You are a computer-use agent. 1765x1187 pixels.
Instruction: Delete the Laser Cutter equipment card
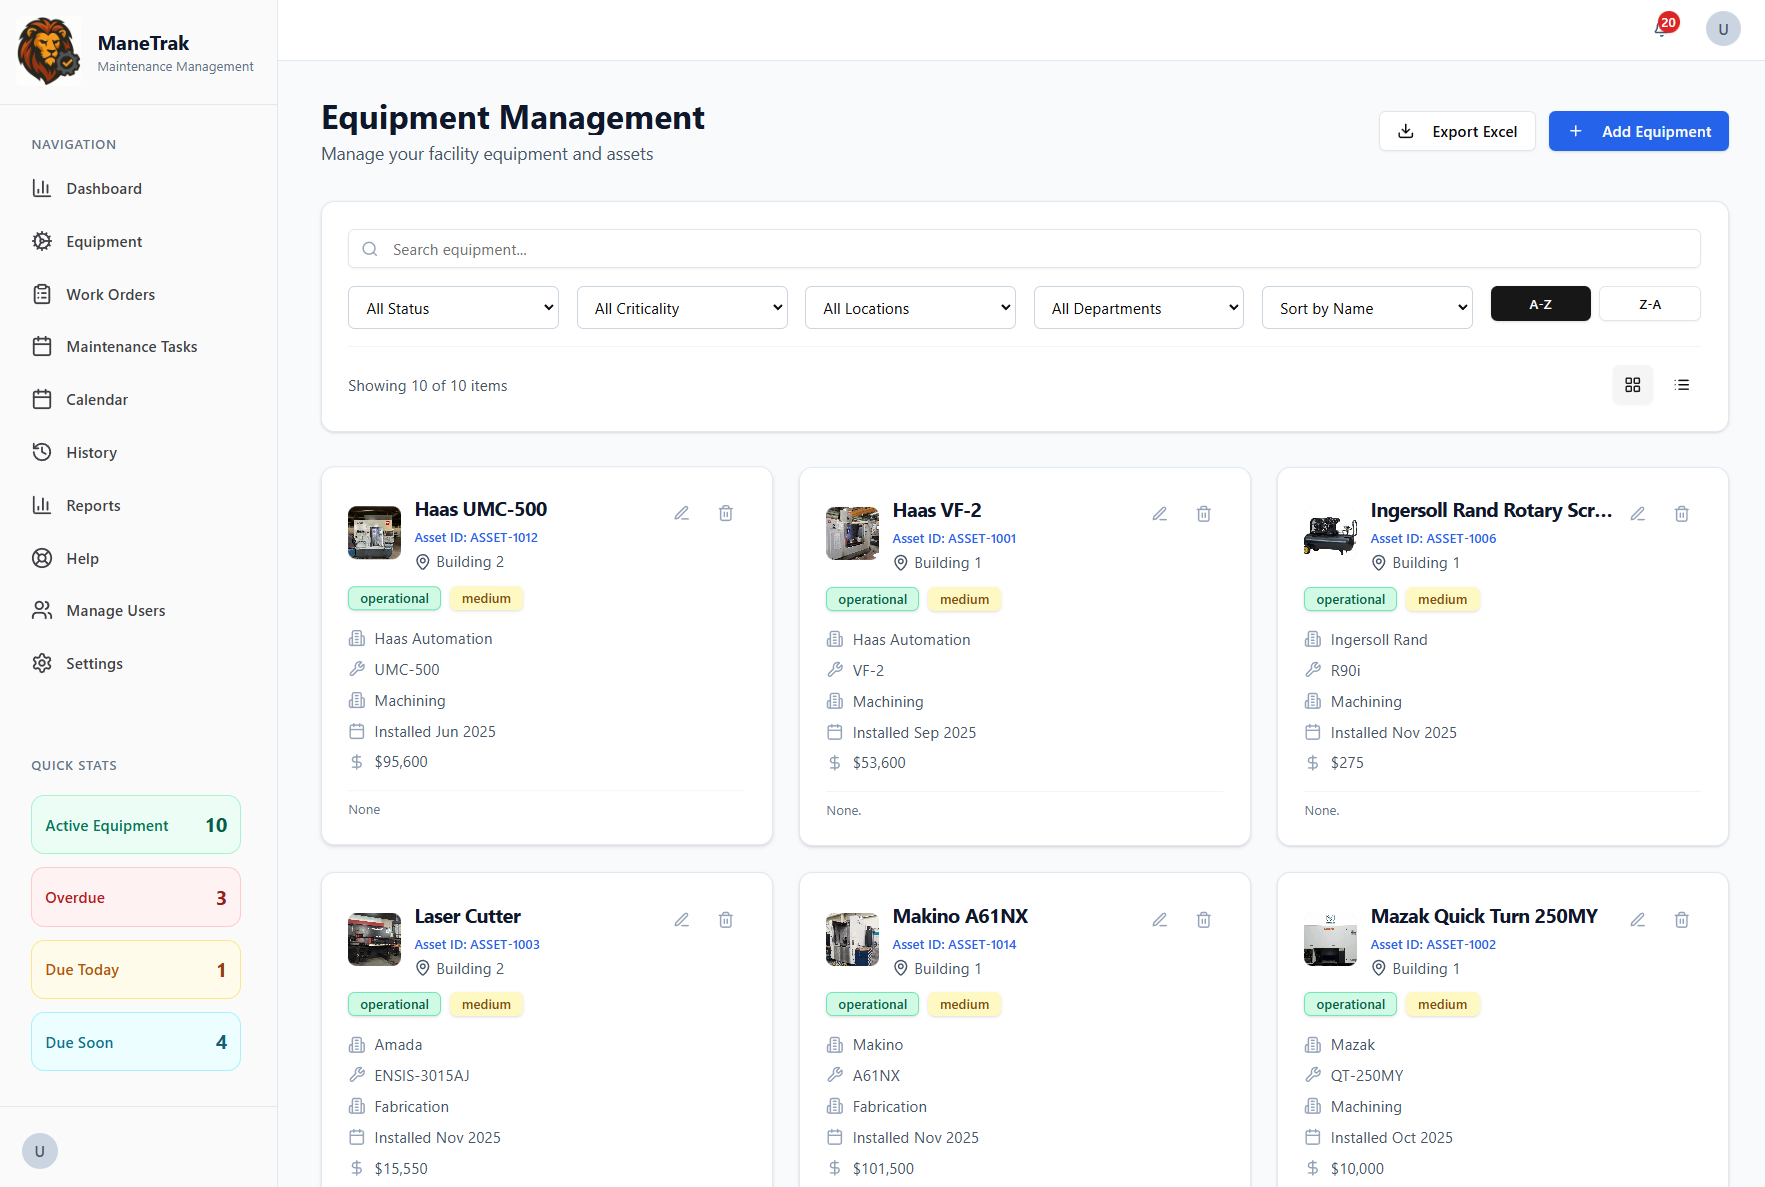[725, 919]
